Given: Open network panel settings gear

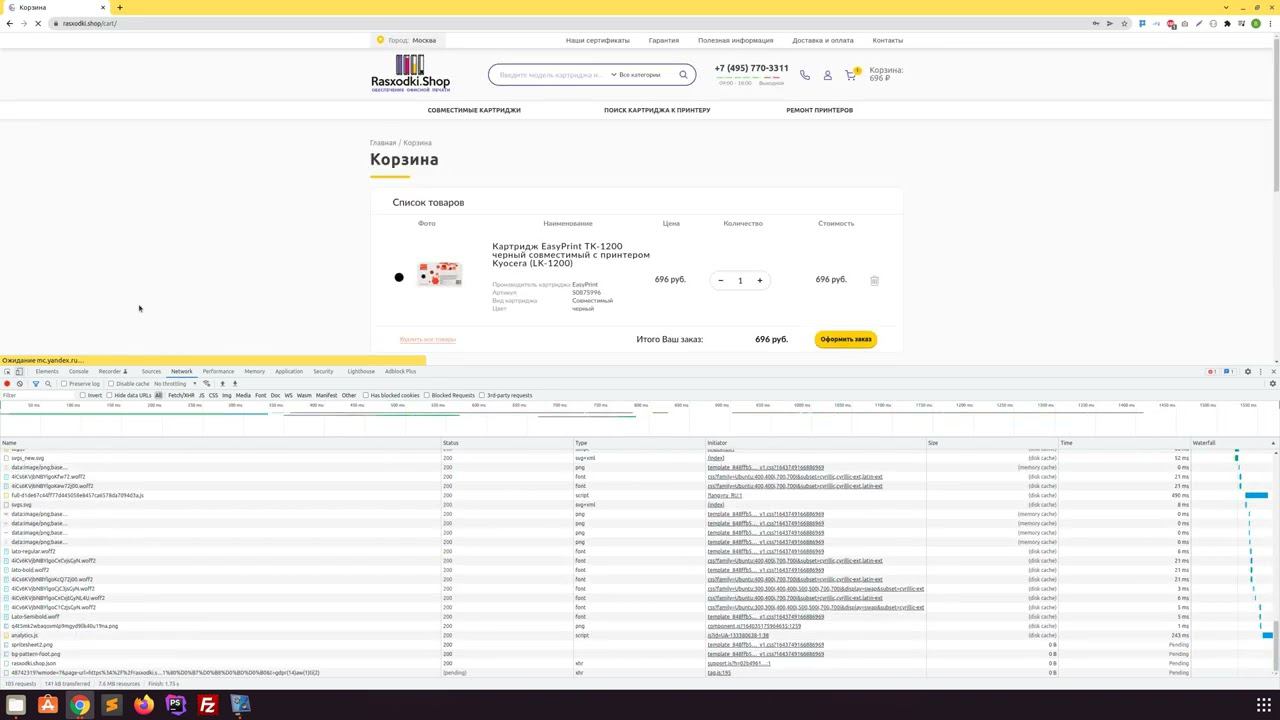Looking at the screenshot, I should pyautogui.click(x=1273, y=384).
